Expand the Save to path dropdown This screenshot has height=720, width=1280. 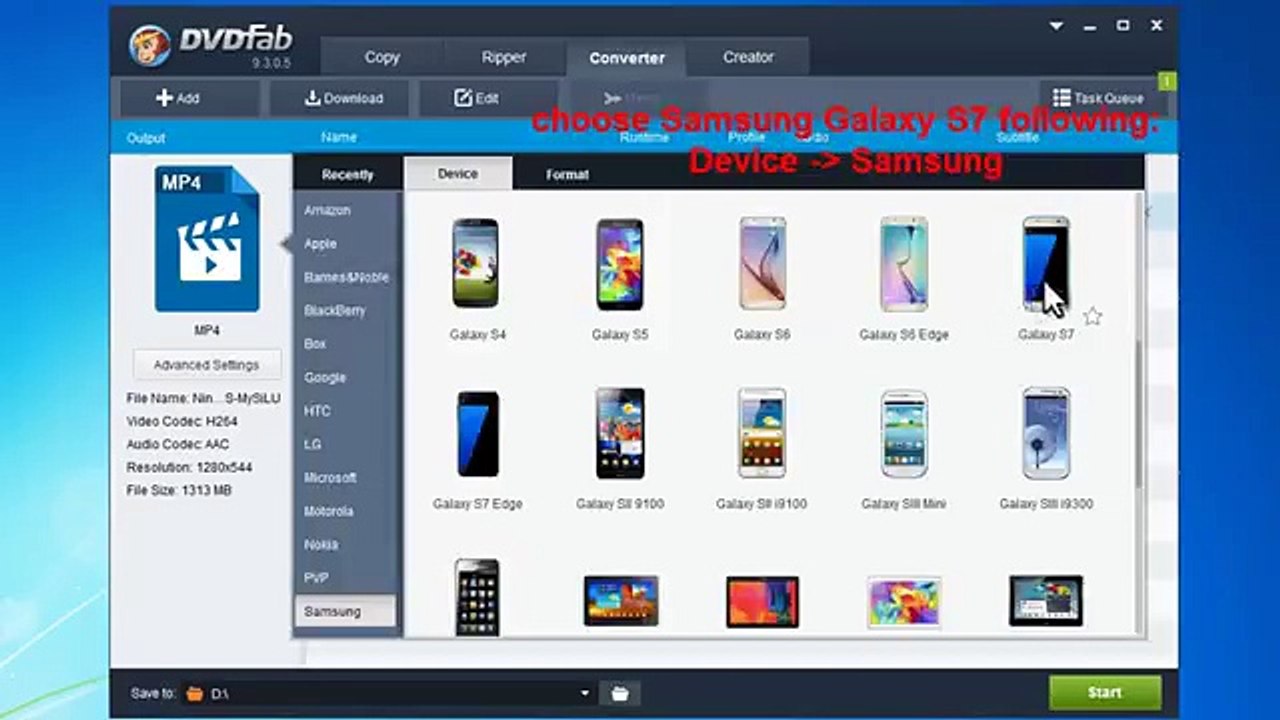(x=585, y=693)
